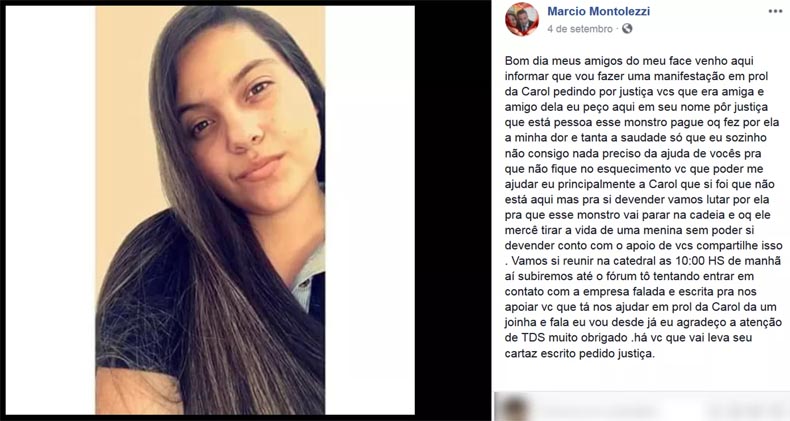Open the Marcio Montolezzi profile name link
Screen dimensions: 790x421
(599, 11)
